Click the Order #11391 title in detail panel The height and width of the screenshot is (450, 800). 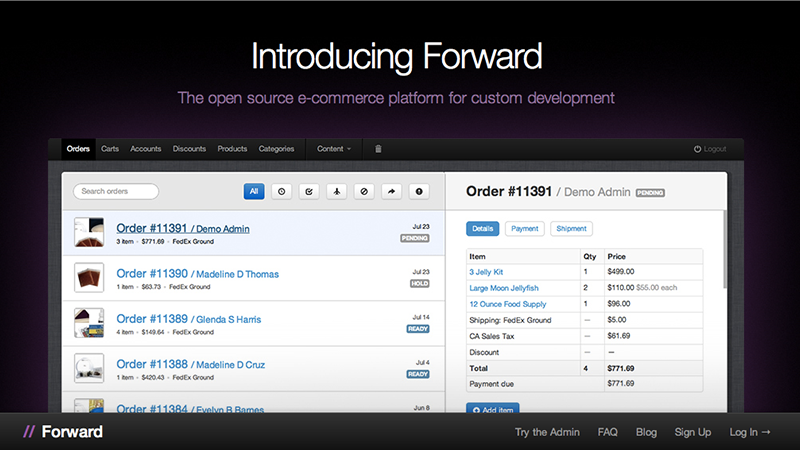click(x=509, y=192)
